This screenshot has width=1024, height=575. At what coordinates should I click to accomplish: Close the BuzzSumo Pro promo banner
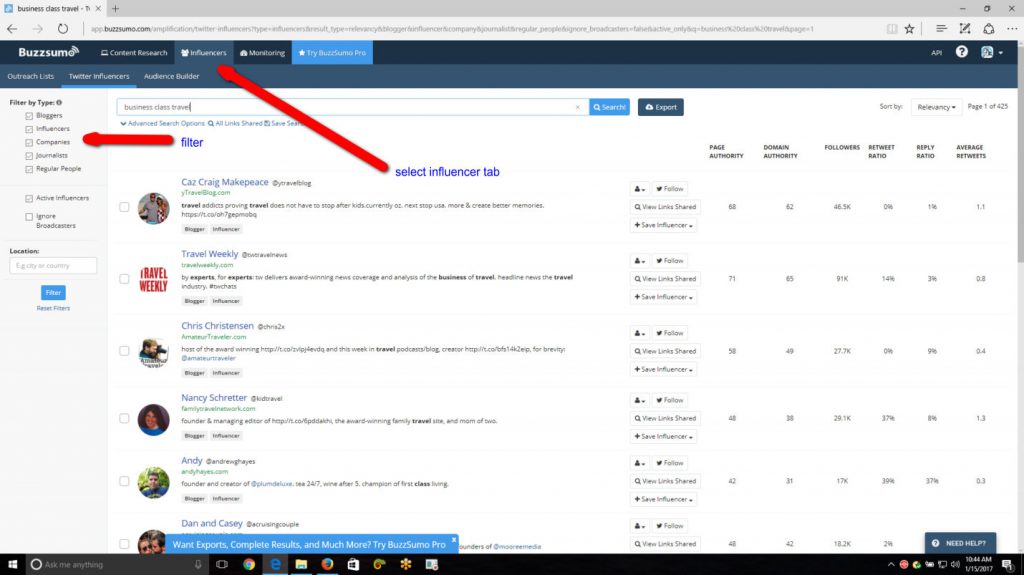(x=454, y=540)
